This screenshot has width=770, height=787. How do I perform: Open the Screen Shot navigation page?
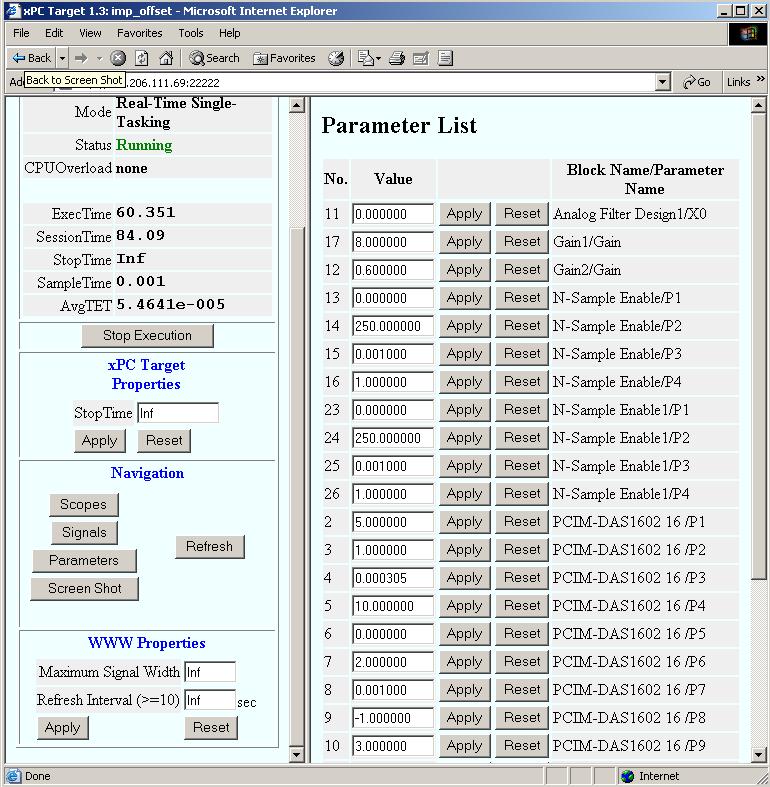[x=84, y=589]
